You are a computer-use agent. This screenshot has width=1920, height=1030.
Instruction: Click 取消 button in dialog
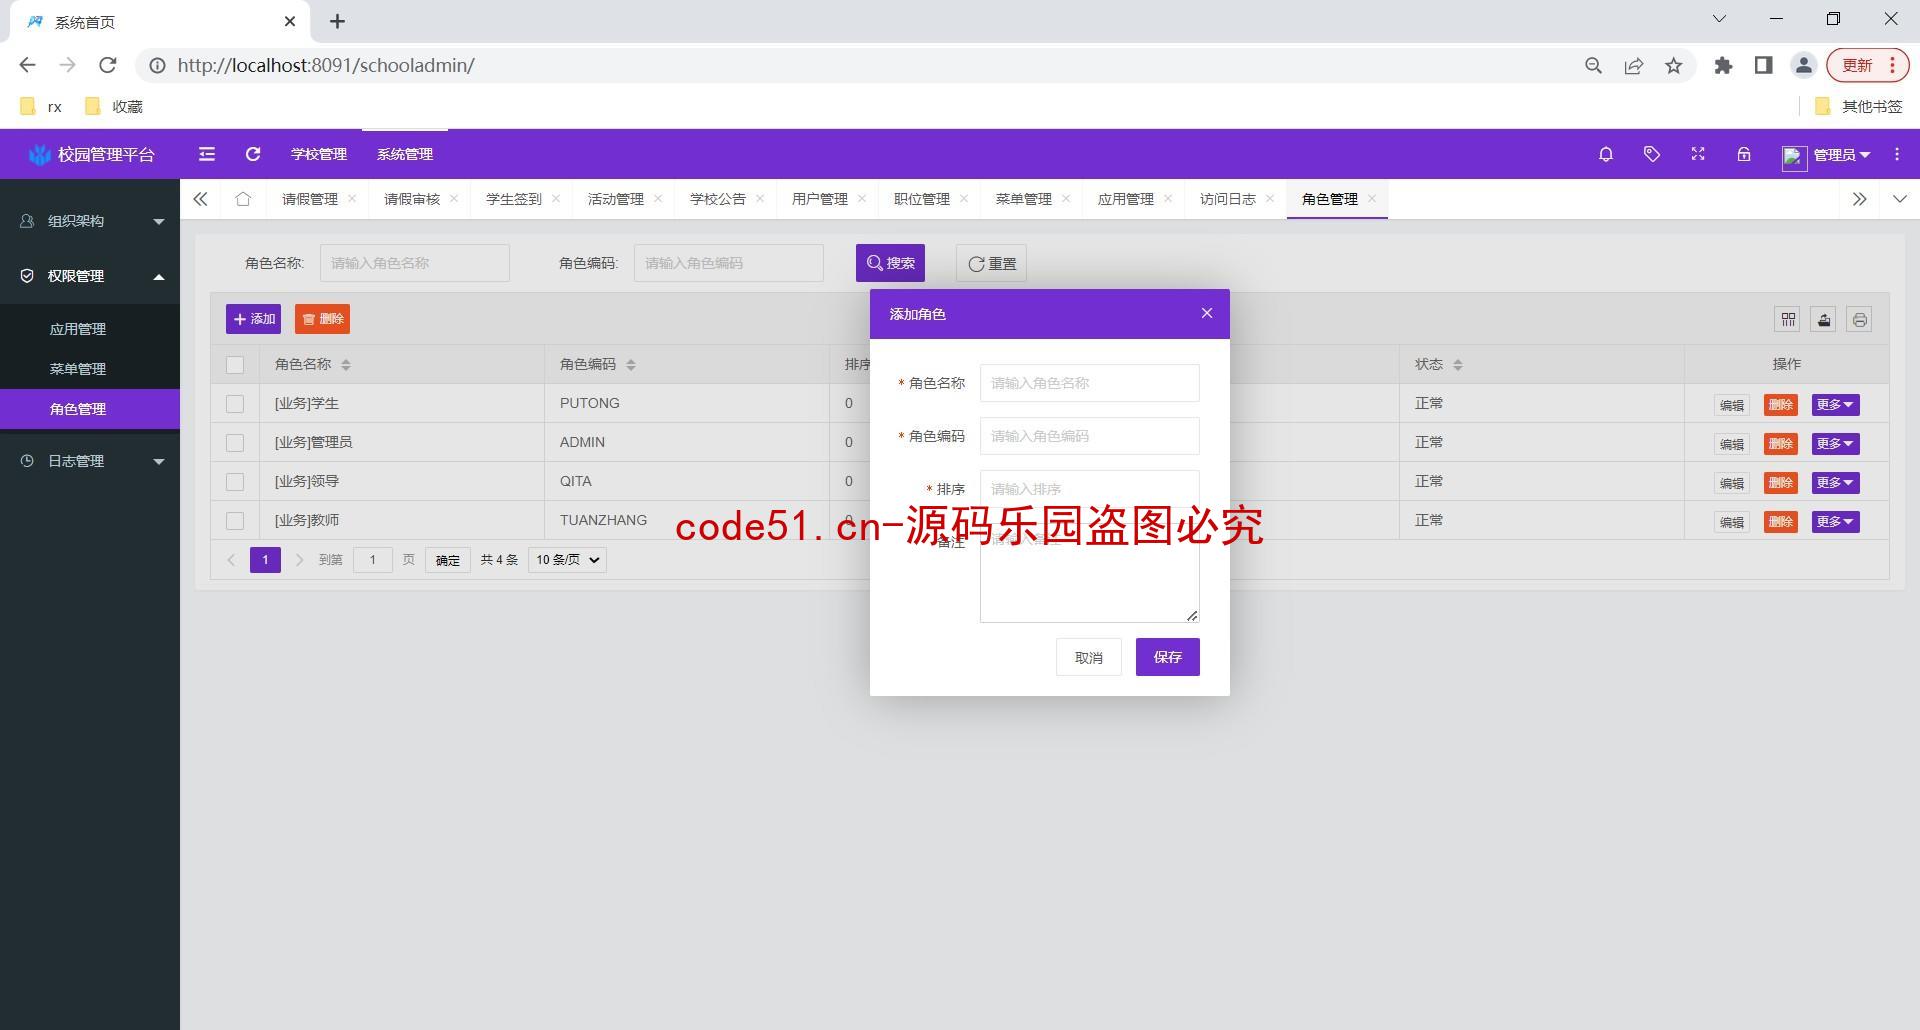coord(1089,657)
